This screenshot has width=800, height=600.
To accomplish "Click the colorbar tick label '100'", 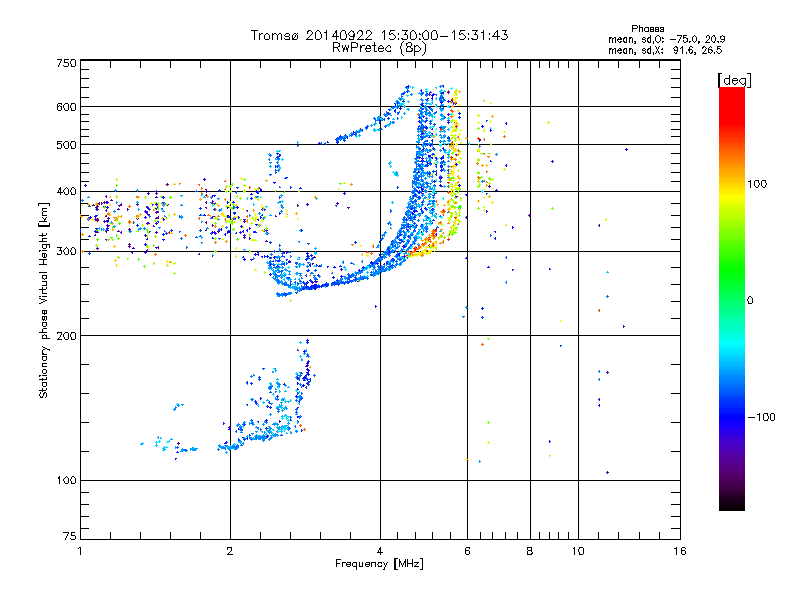I will (757, 184).
